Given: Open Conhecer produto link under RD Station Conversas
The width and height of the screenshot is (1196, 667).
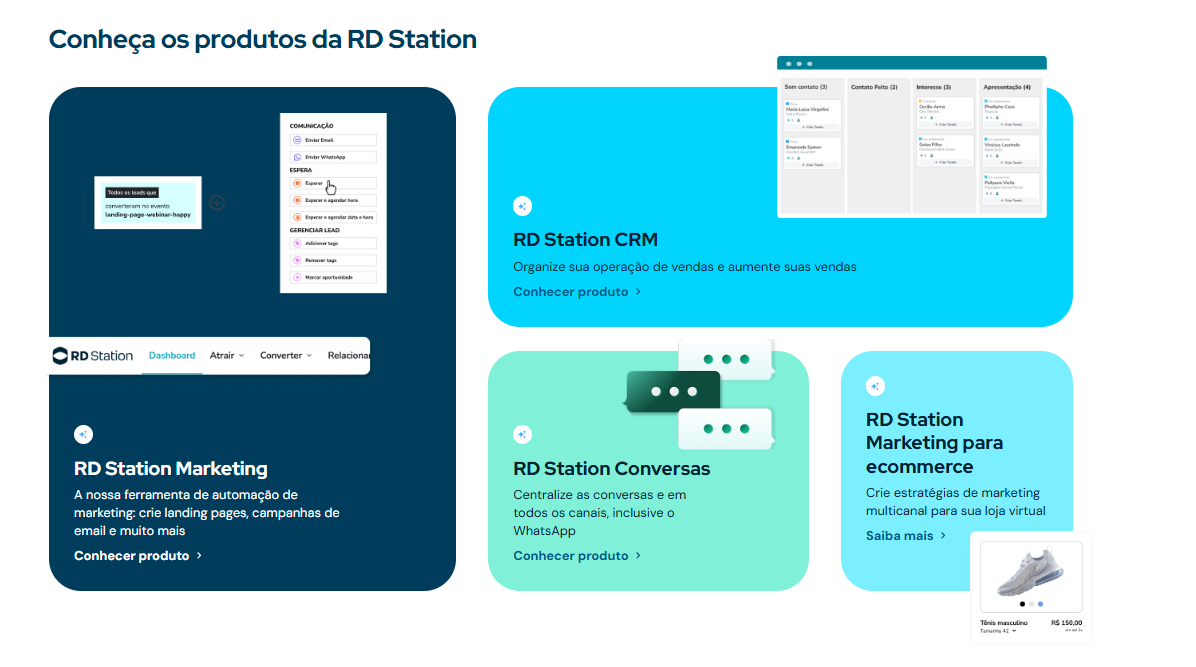Looking at the screenshot, I should click(x=577, y=556).
